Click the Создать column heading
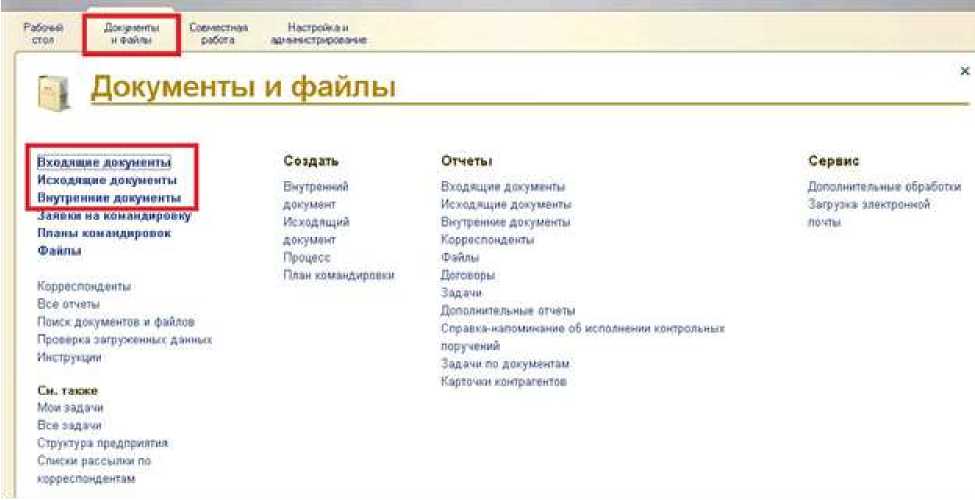The image size is (975, 500). coord(311,160)
